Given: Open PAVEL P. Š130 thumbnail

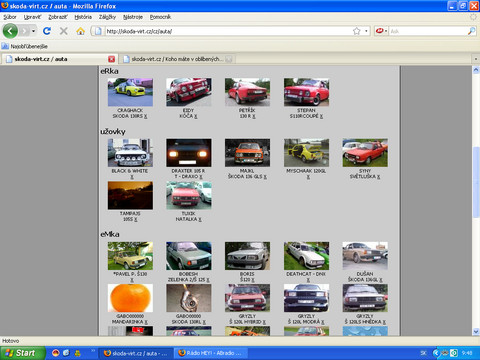Looking at the screenshot, I should [x=130, y=256].
